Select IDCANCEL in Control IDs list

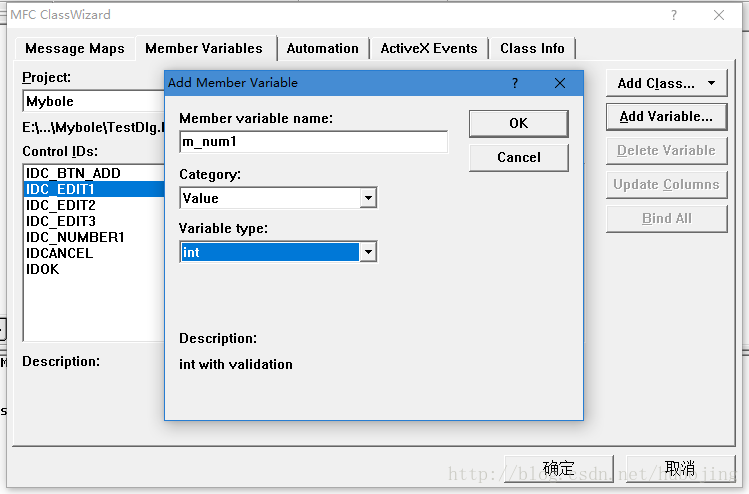[x=59, y=253]
